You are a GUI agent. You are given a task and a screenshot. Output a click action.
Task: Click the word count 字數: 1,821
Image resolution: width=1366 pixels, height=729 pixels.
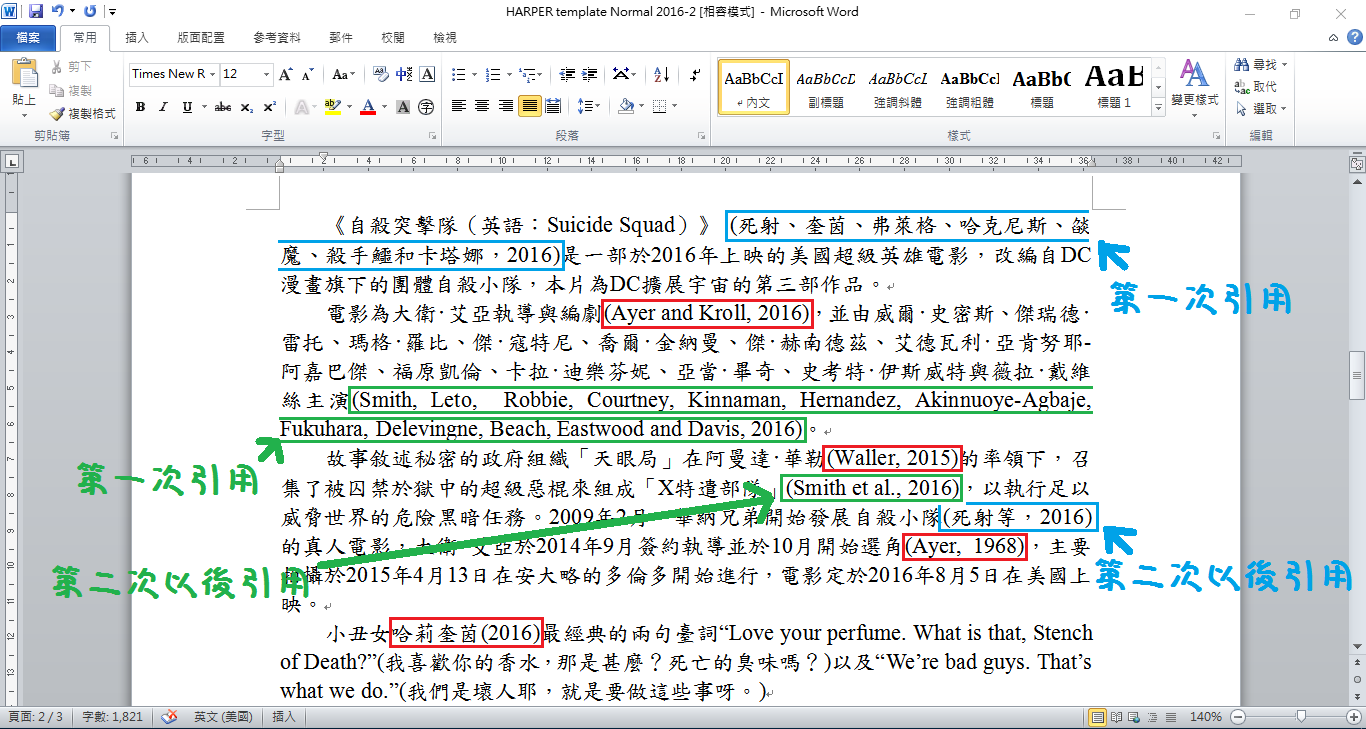112,717
